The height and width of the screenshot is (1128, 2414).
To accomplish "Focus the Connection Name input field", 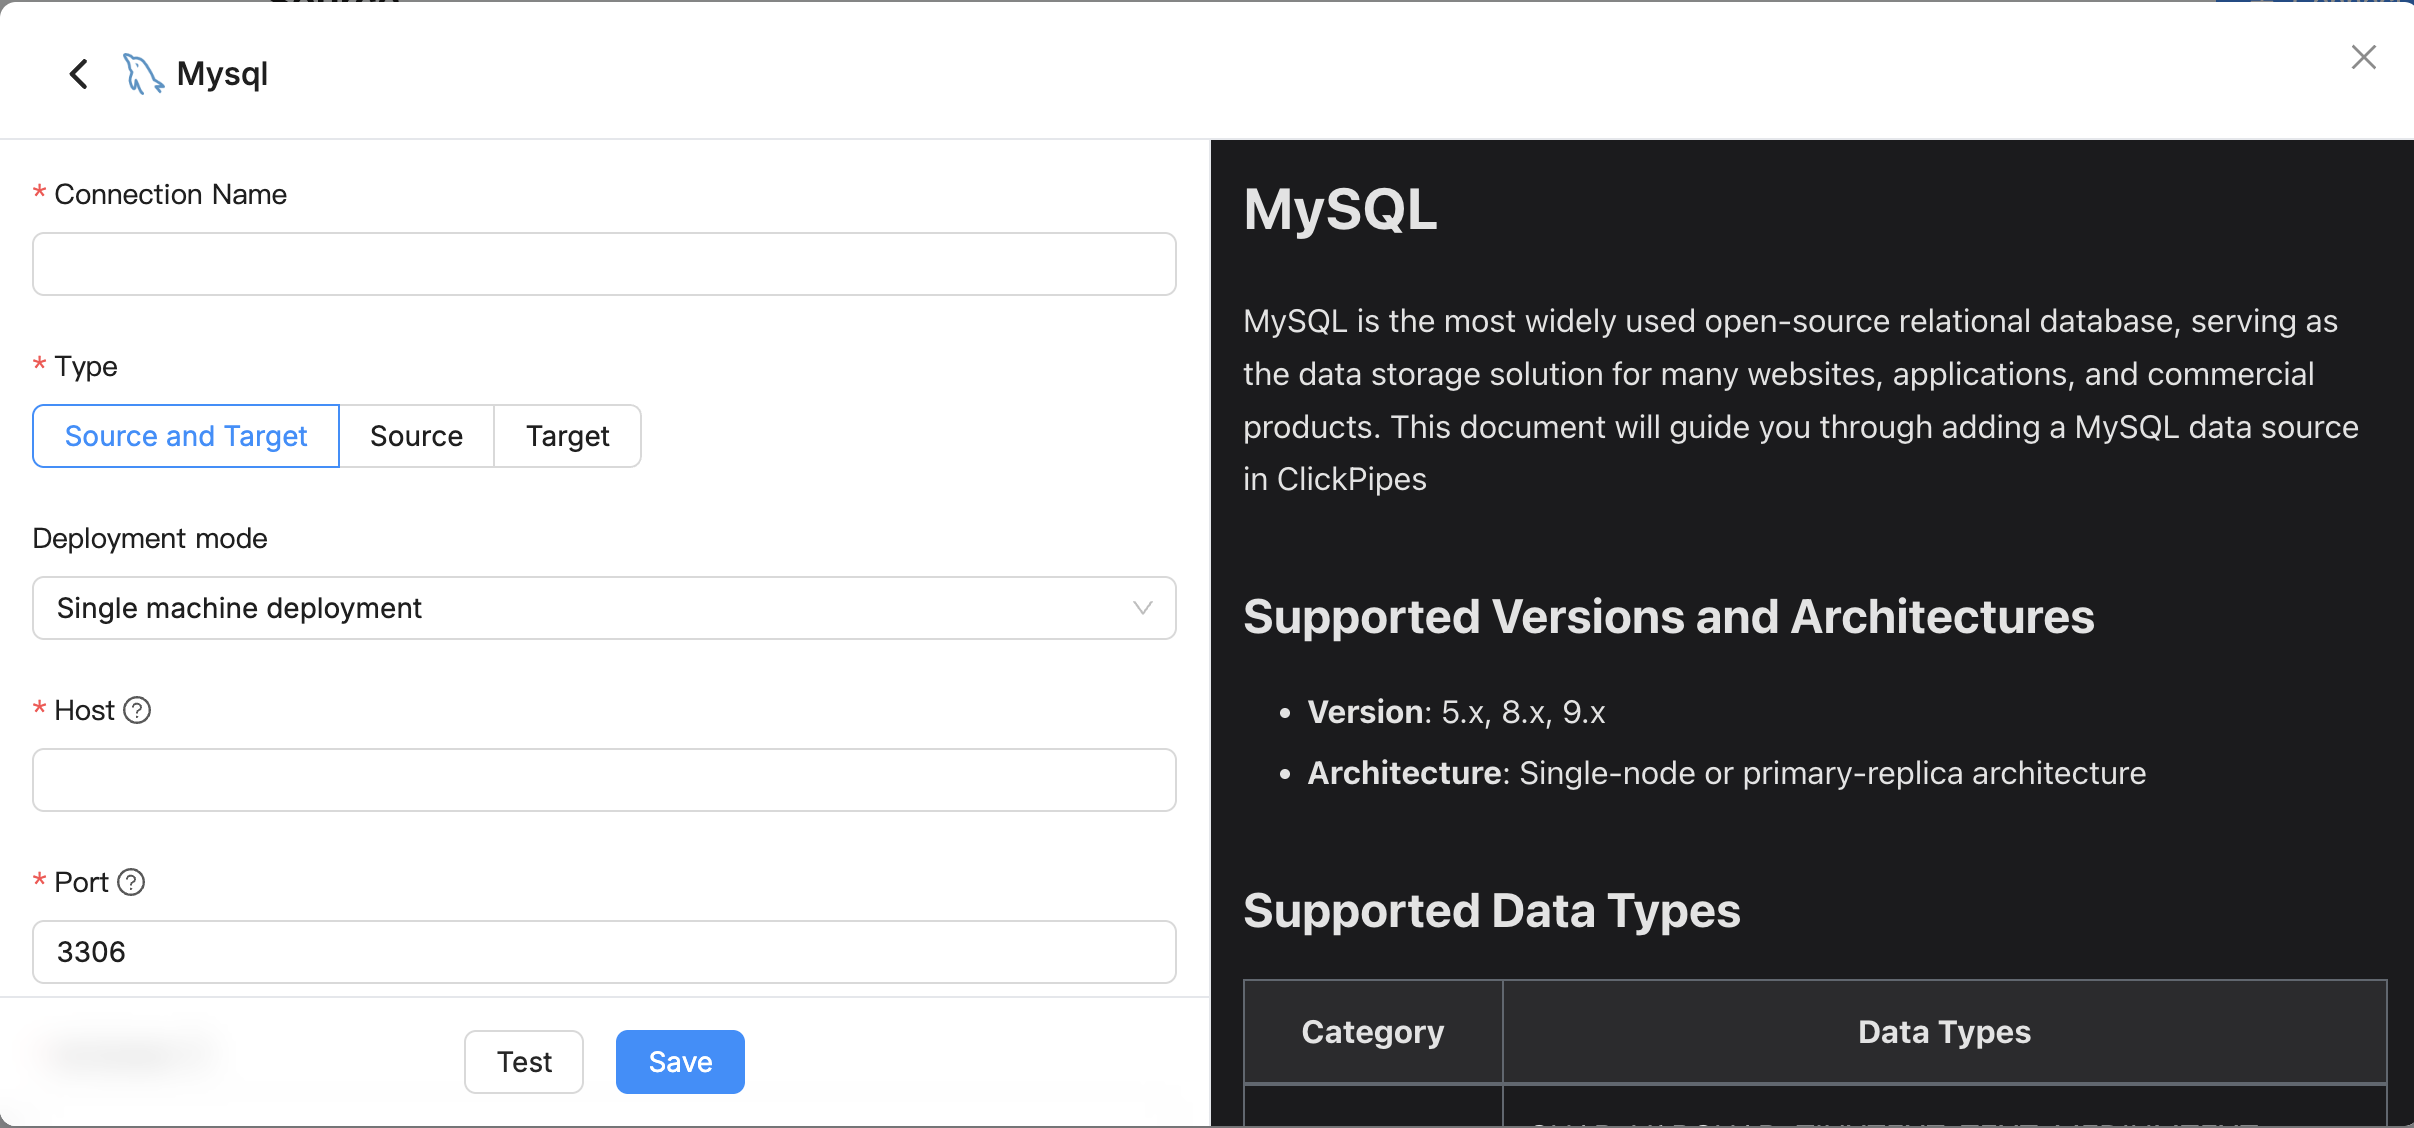I will pyautogui.click(x=604, y=264).
